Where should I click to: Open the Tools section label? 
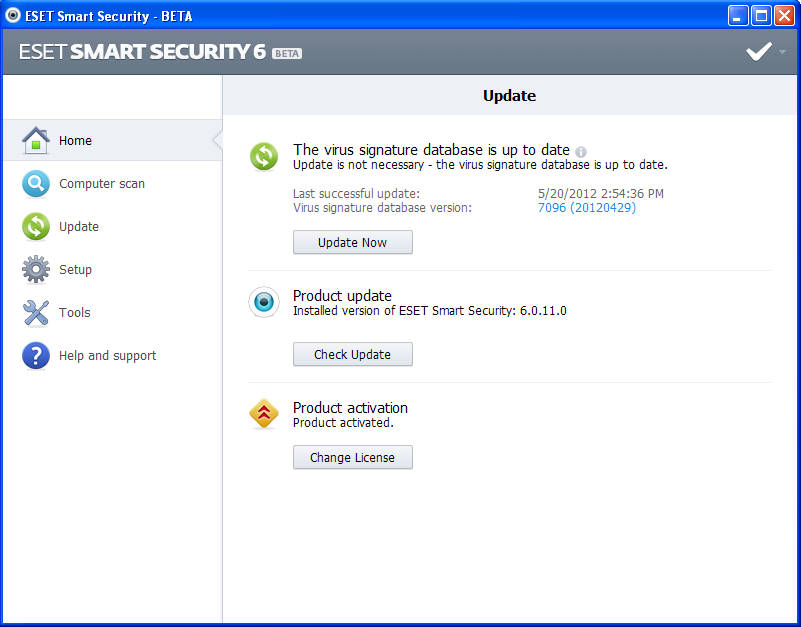74,313
